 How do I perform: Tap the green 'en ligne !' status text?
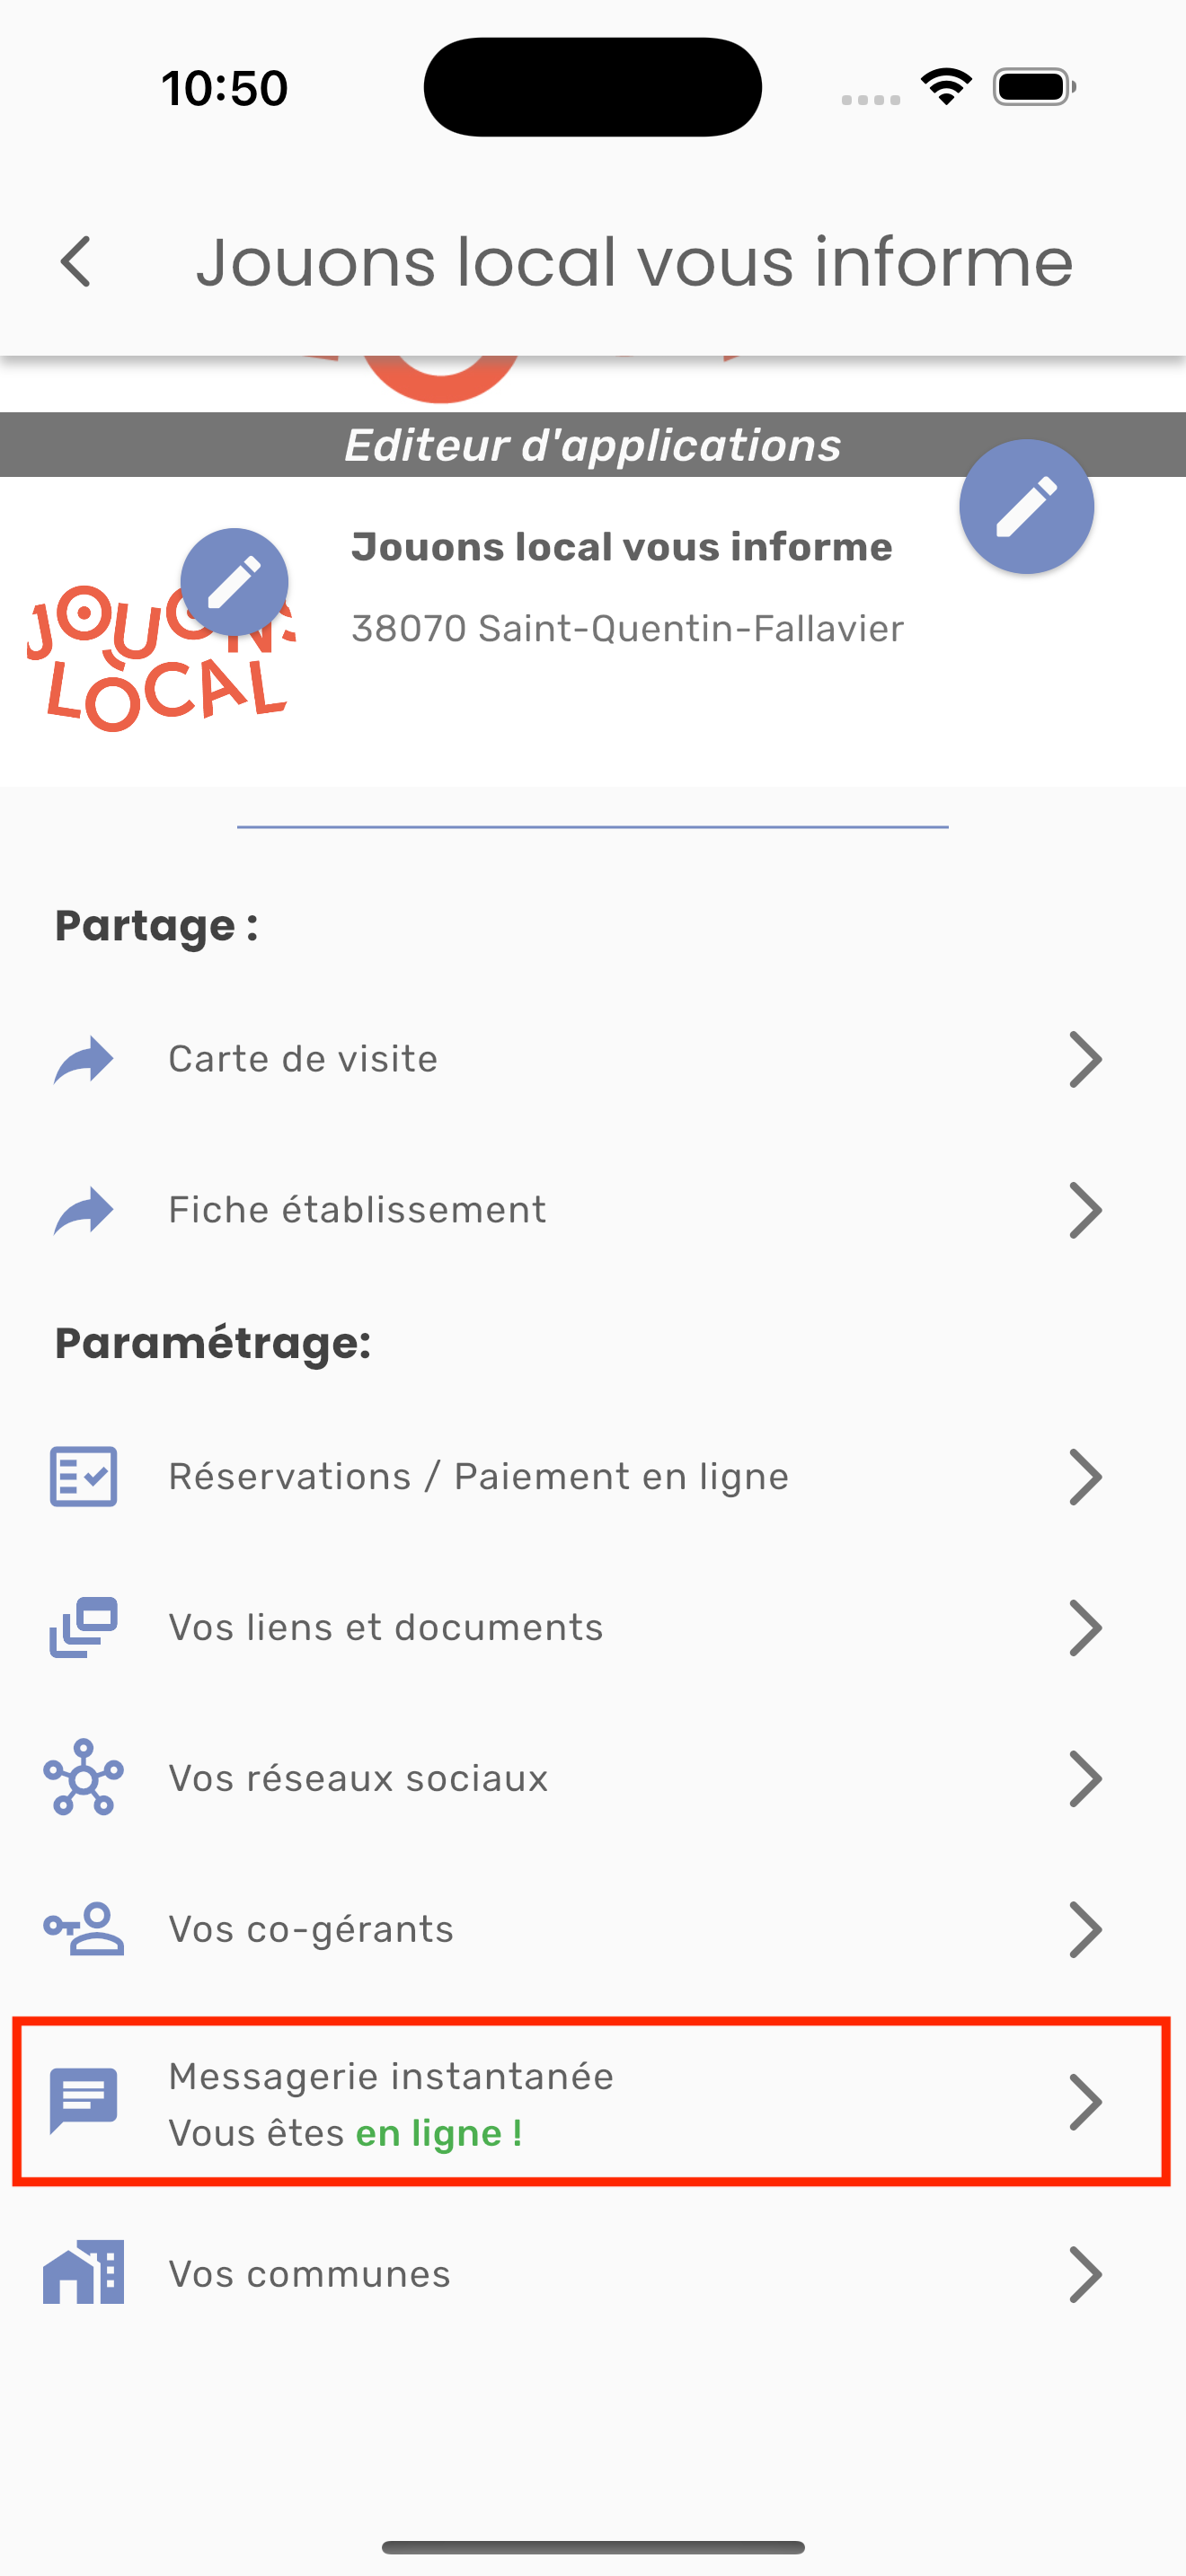click(439, 2133)
